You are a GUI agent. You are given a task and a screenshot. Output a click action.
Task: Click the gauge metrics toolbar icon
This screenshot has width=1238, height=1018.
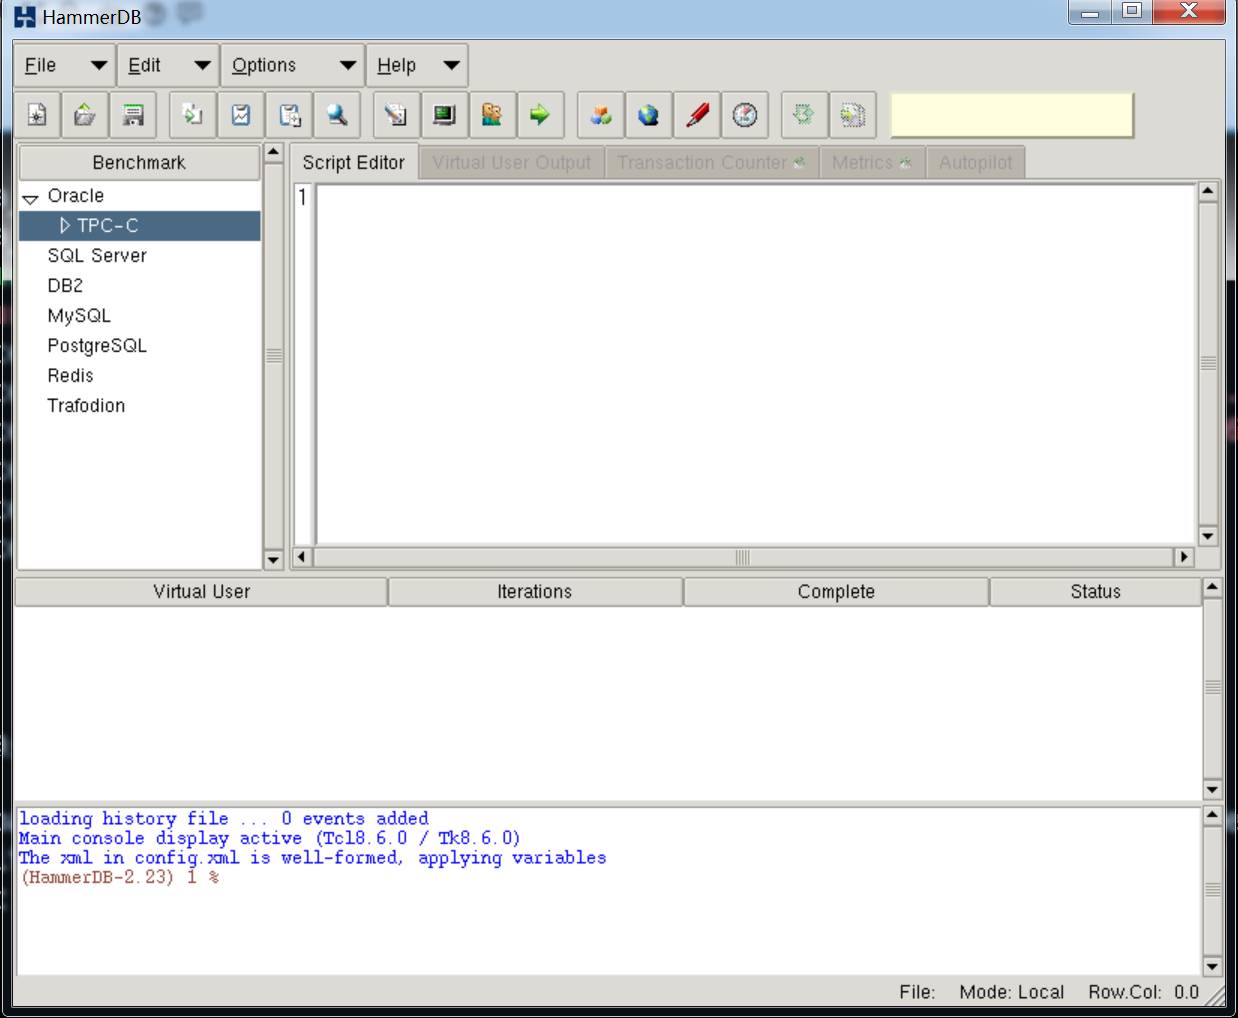point(745,115)
